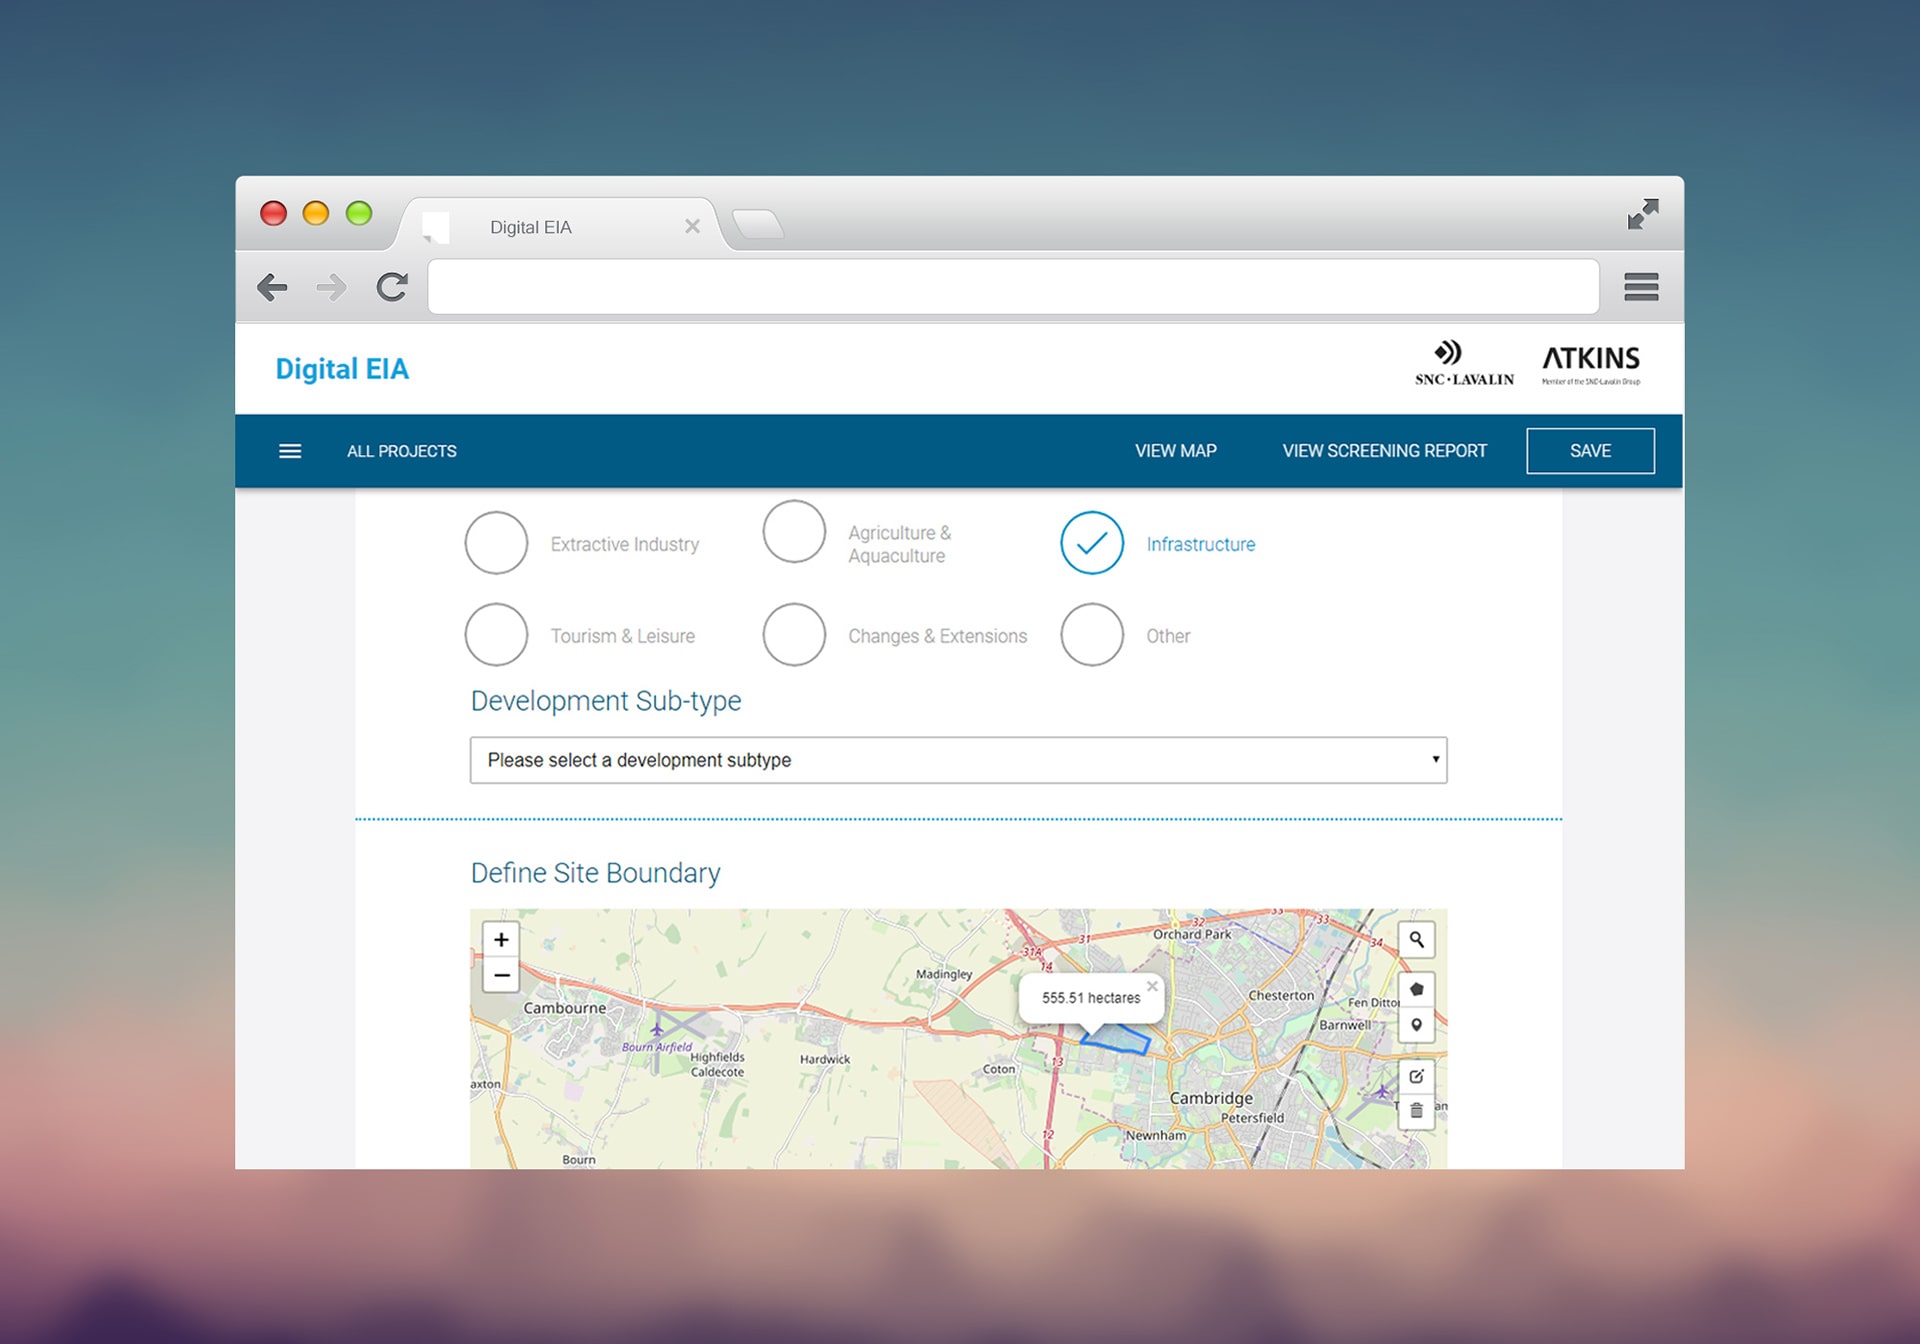
Task: Select the draw polygon tool on map
Action: (x=1416, y=989)
